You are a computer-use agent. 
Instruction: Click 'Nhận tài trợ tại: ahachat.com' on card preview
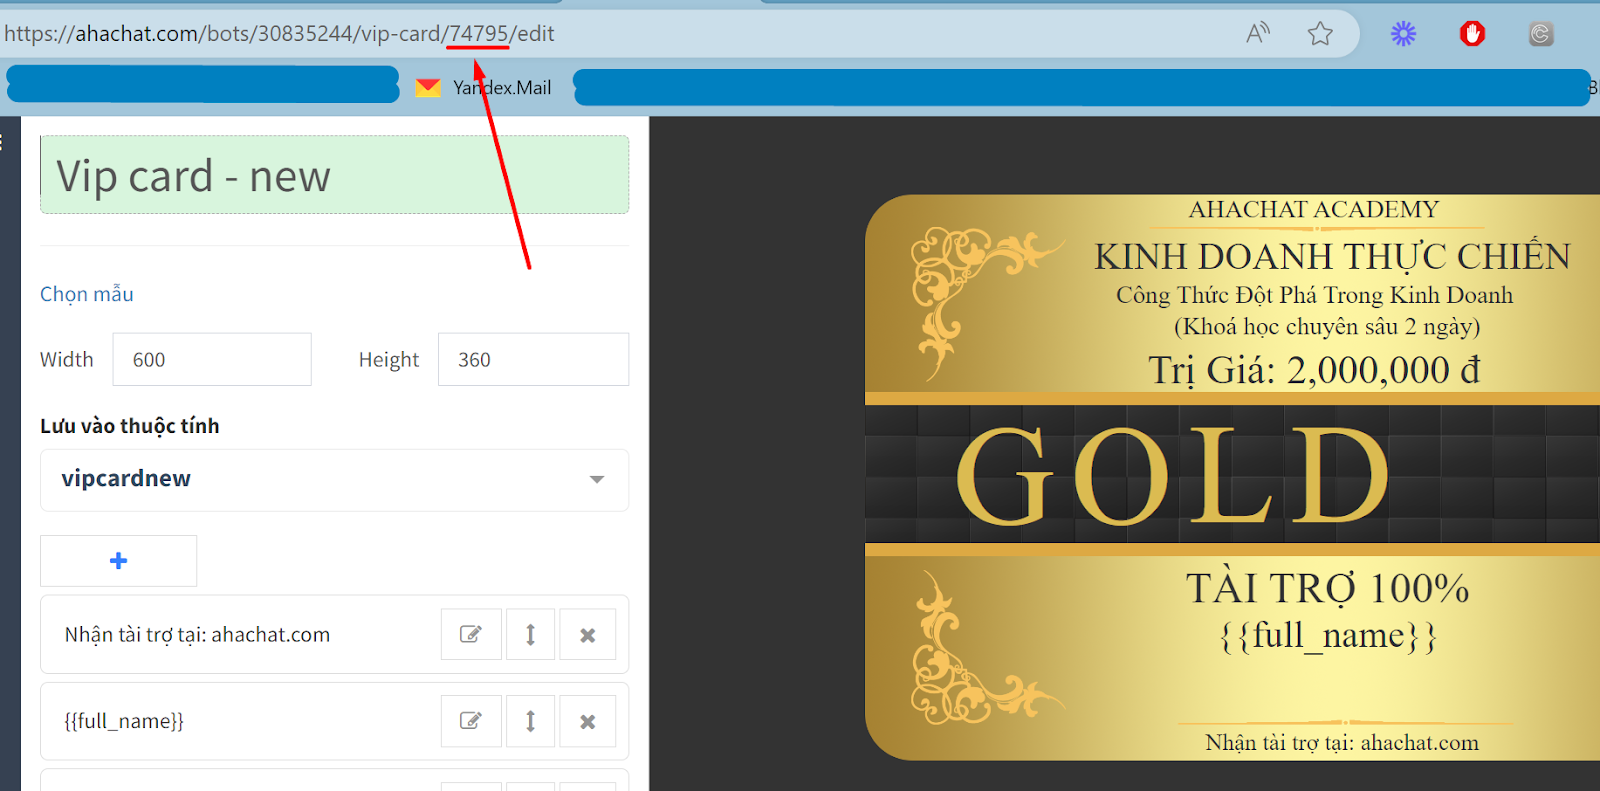coord(1342,743)
